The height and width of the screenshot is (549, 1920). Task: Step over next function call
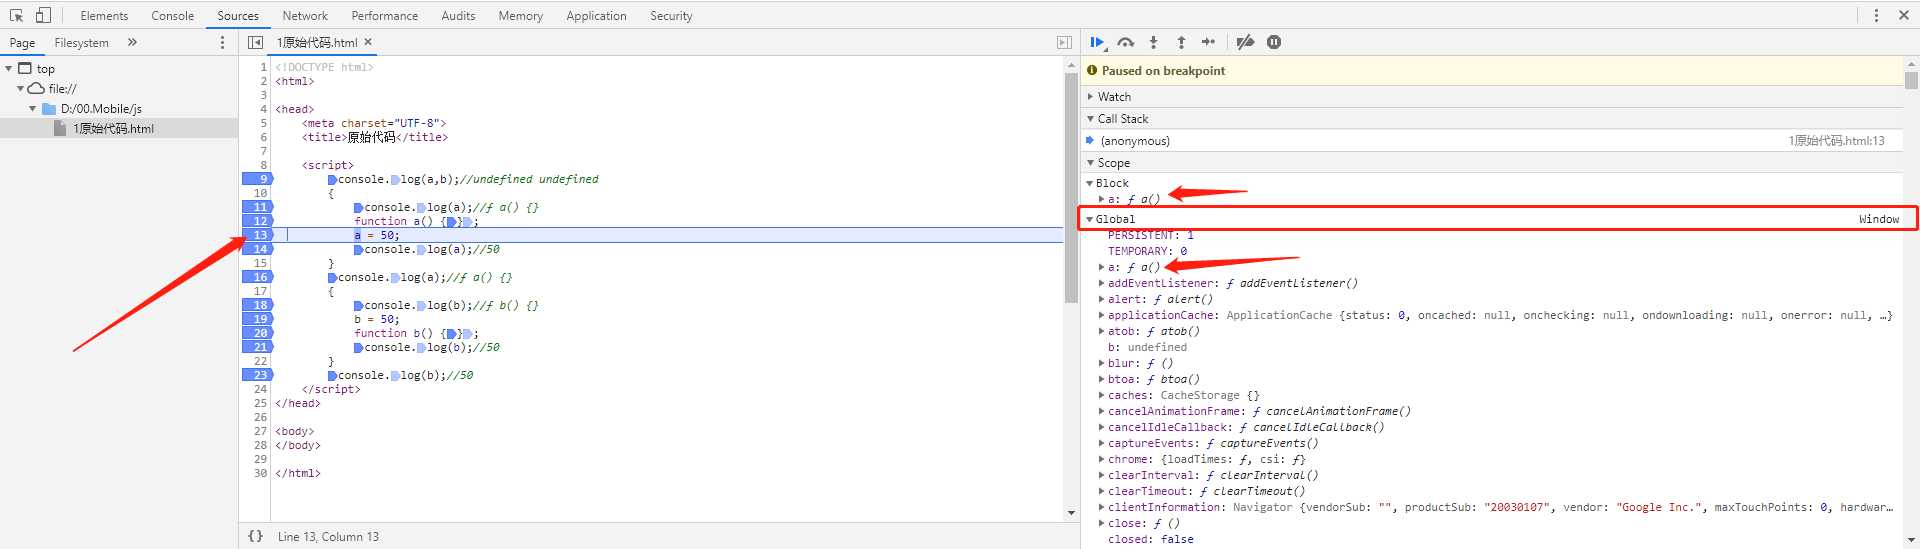[1126, 42]
